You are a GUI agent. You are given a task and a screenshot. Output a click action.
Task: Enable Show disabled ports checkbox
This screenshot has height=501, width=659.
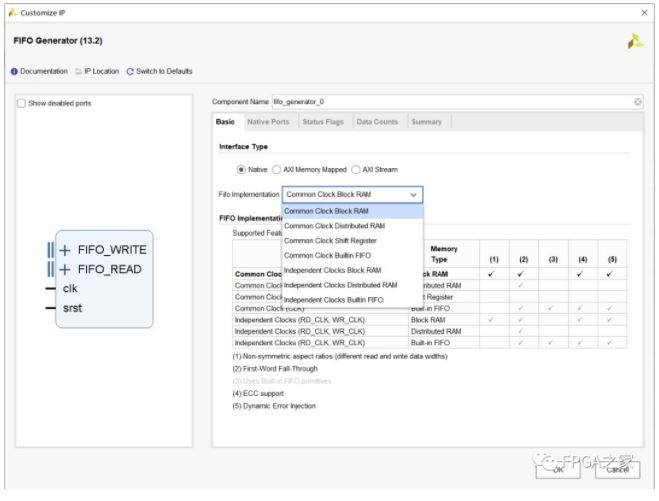click(x=21, y=103)
